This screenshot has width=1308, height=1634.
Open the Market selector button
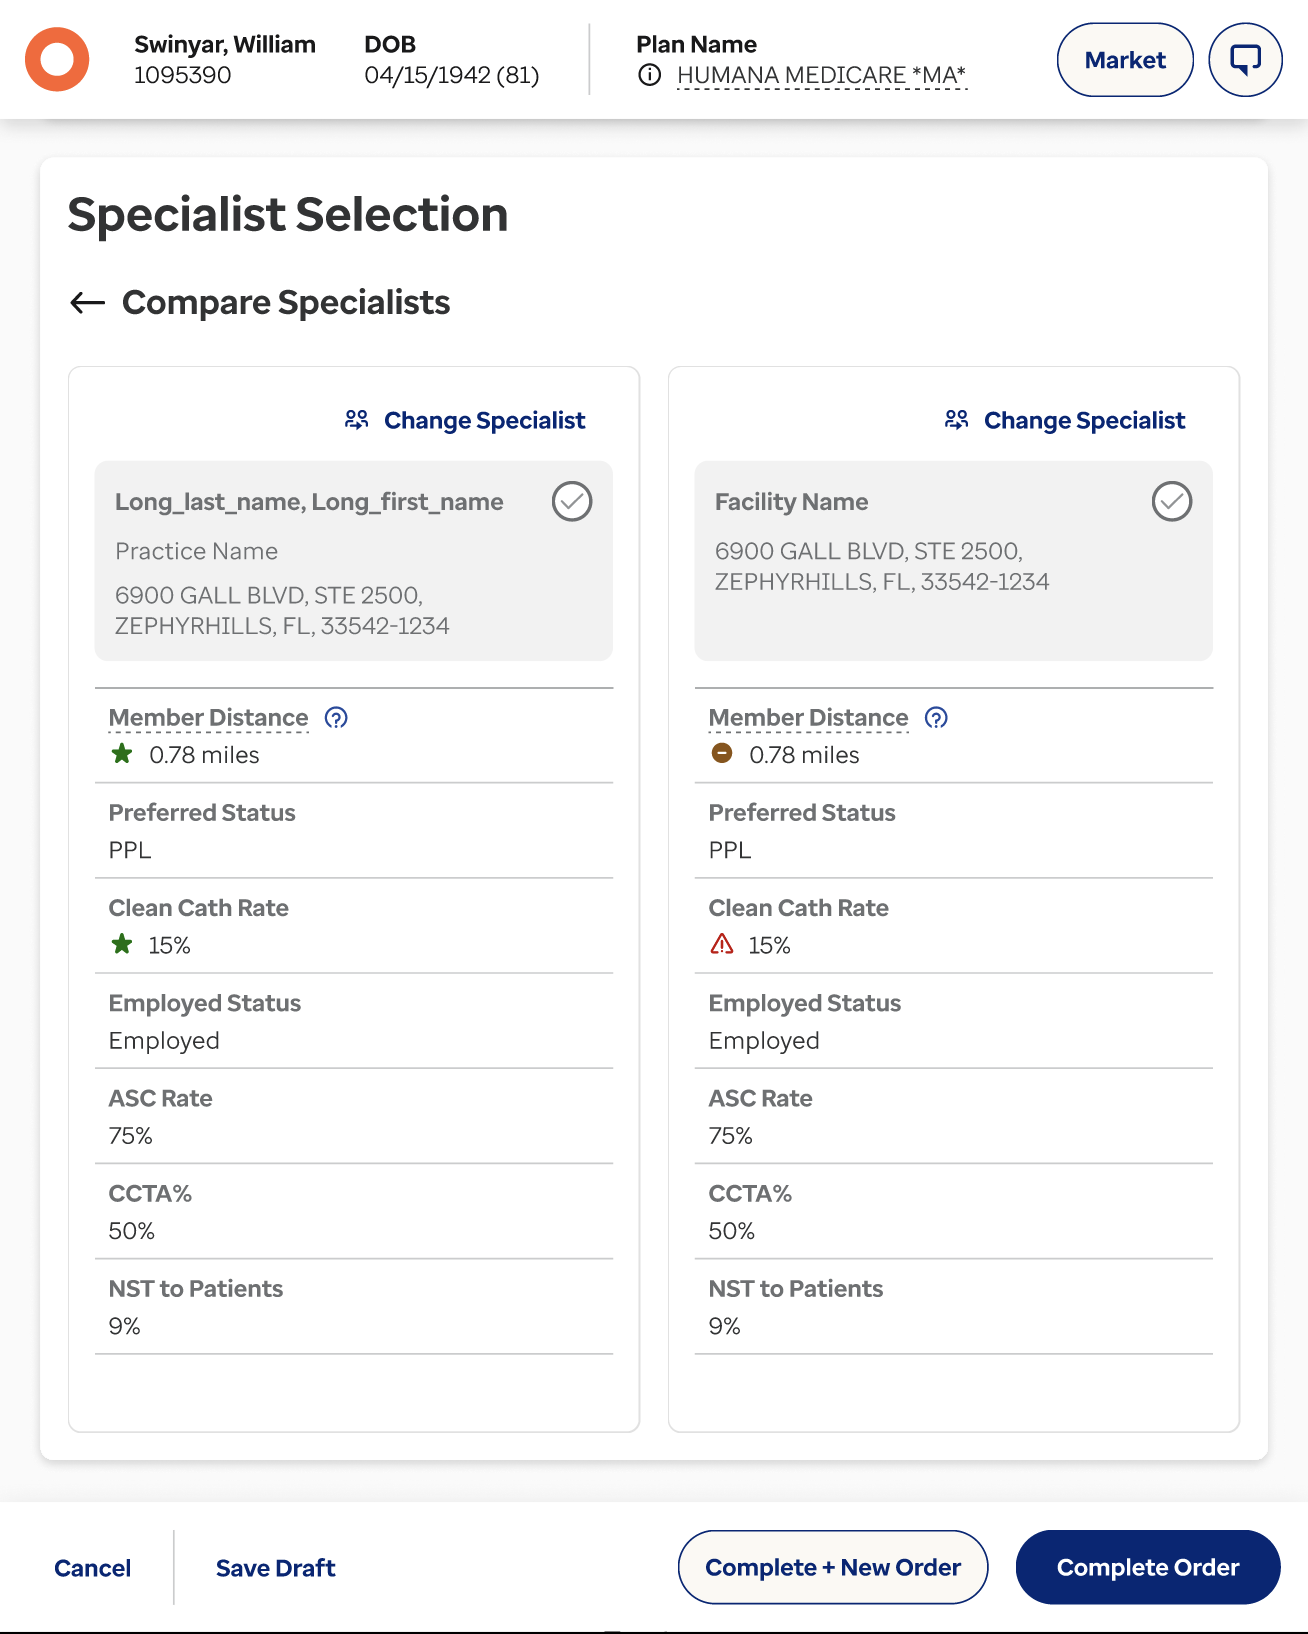coord(1125,60)
